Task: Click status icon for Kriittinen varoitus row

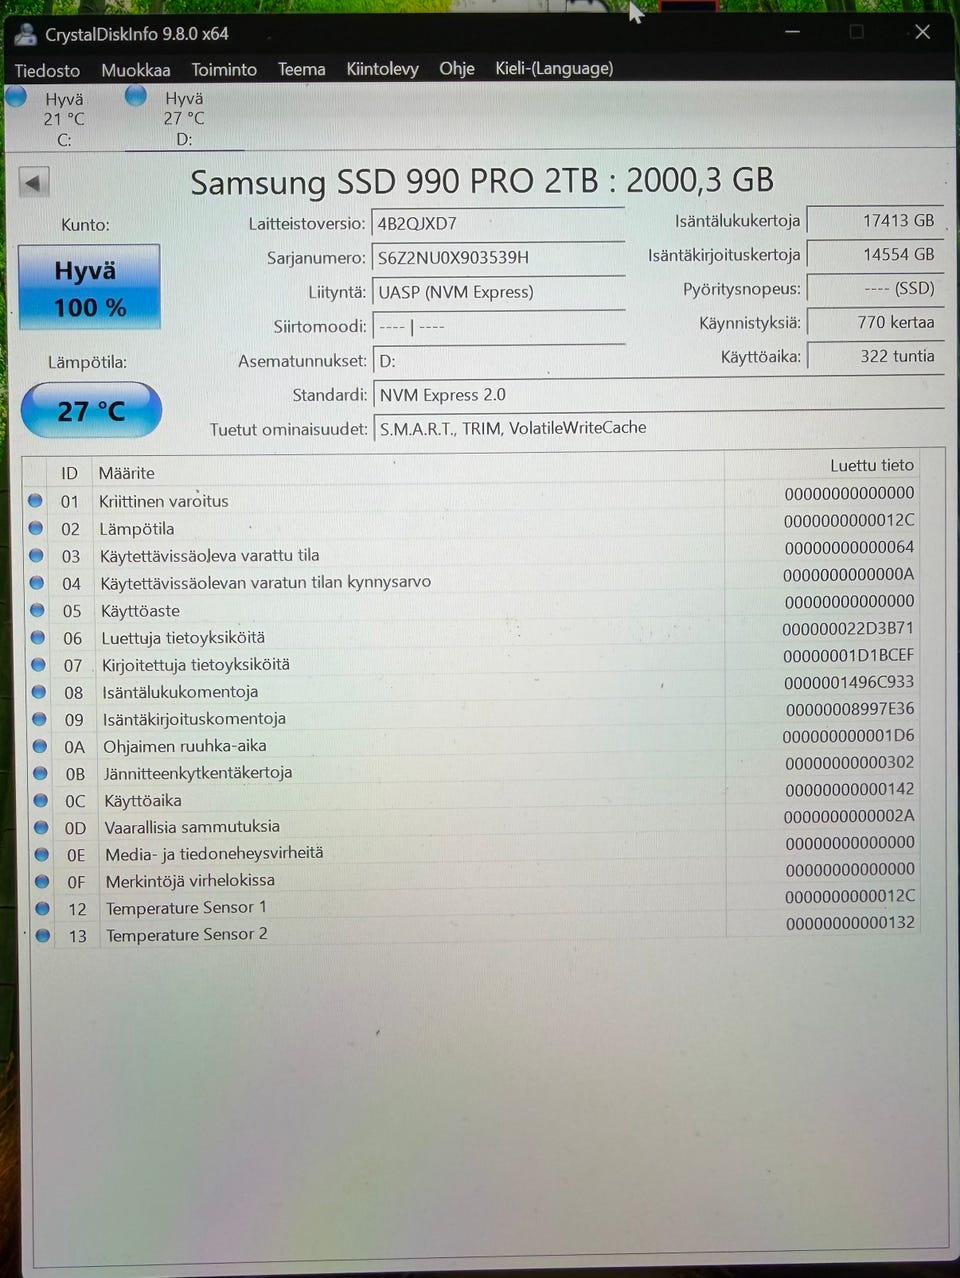Action: coord(35,501)
